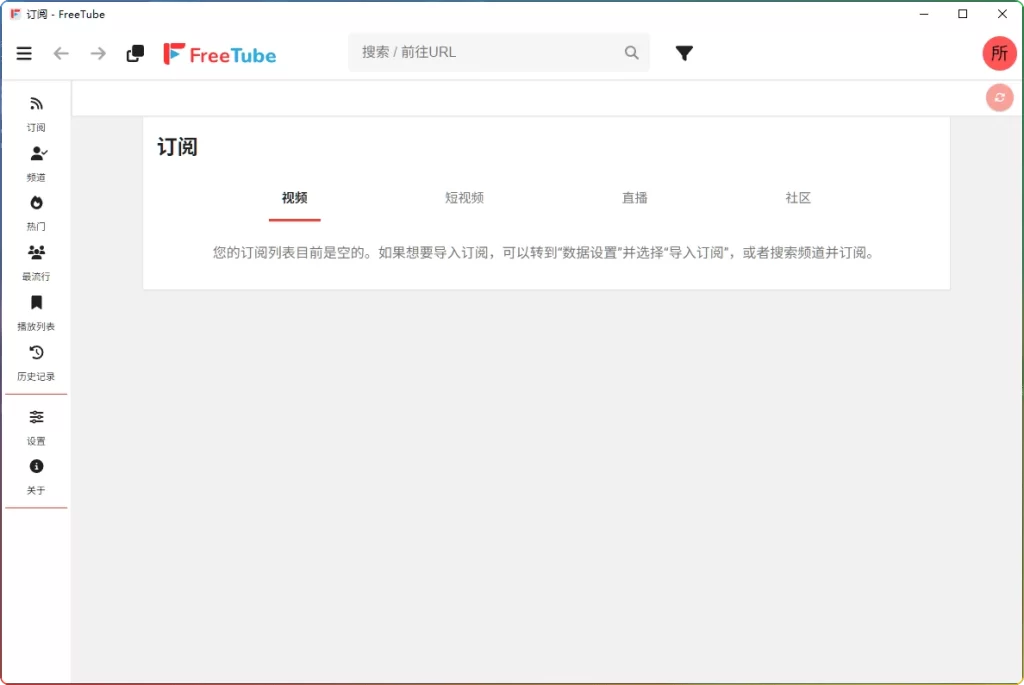Click the empty subscription list message

[543, 253]
